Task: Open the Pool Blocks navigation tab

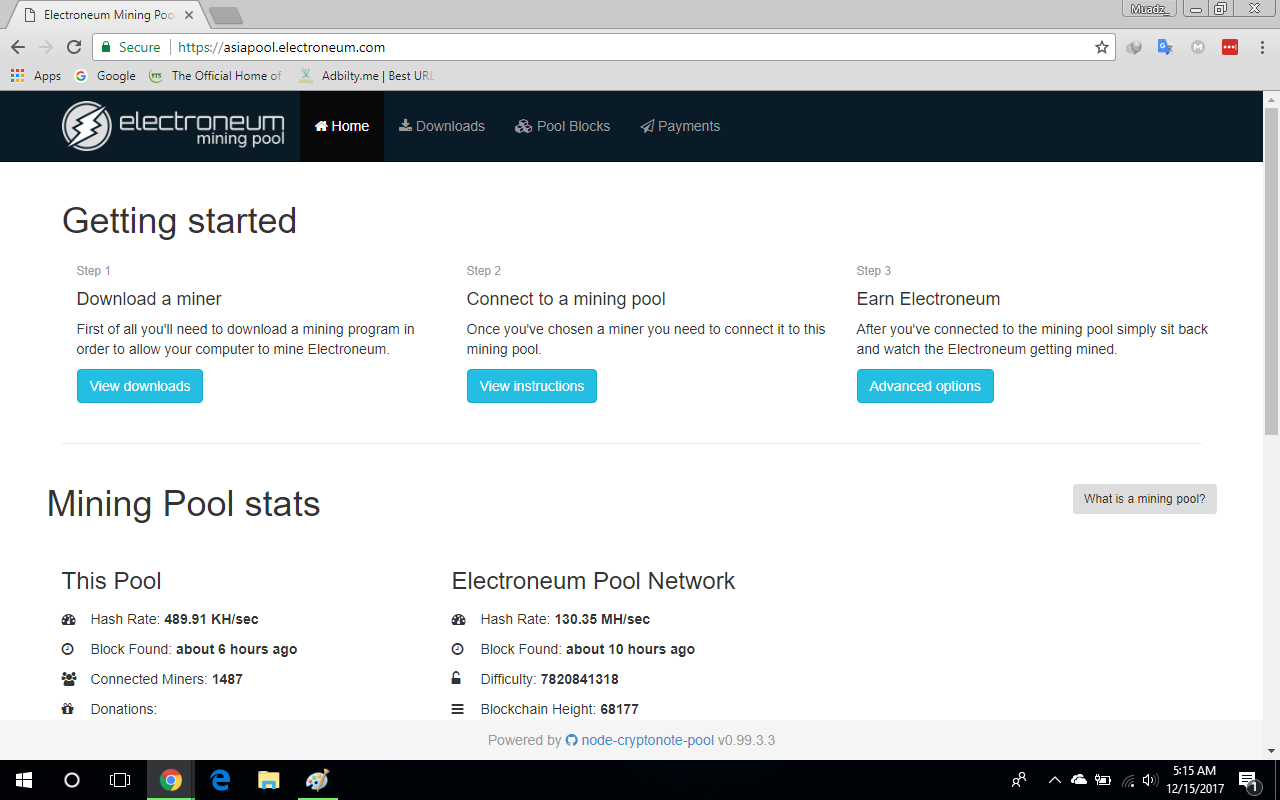Action: [563, 126]
